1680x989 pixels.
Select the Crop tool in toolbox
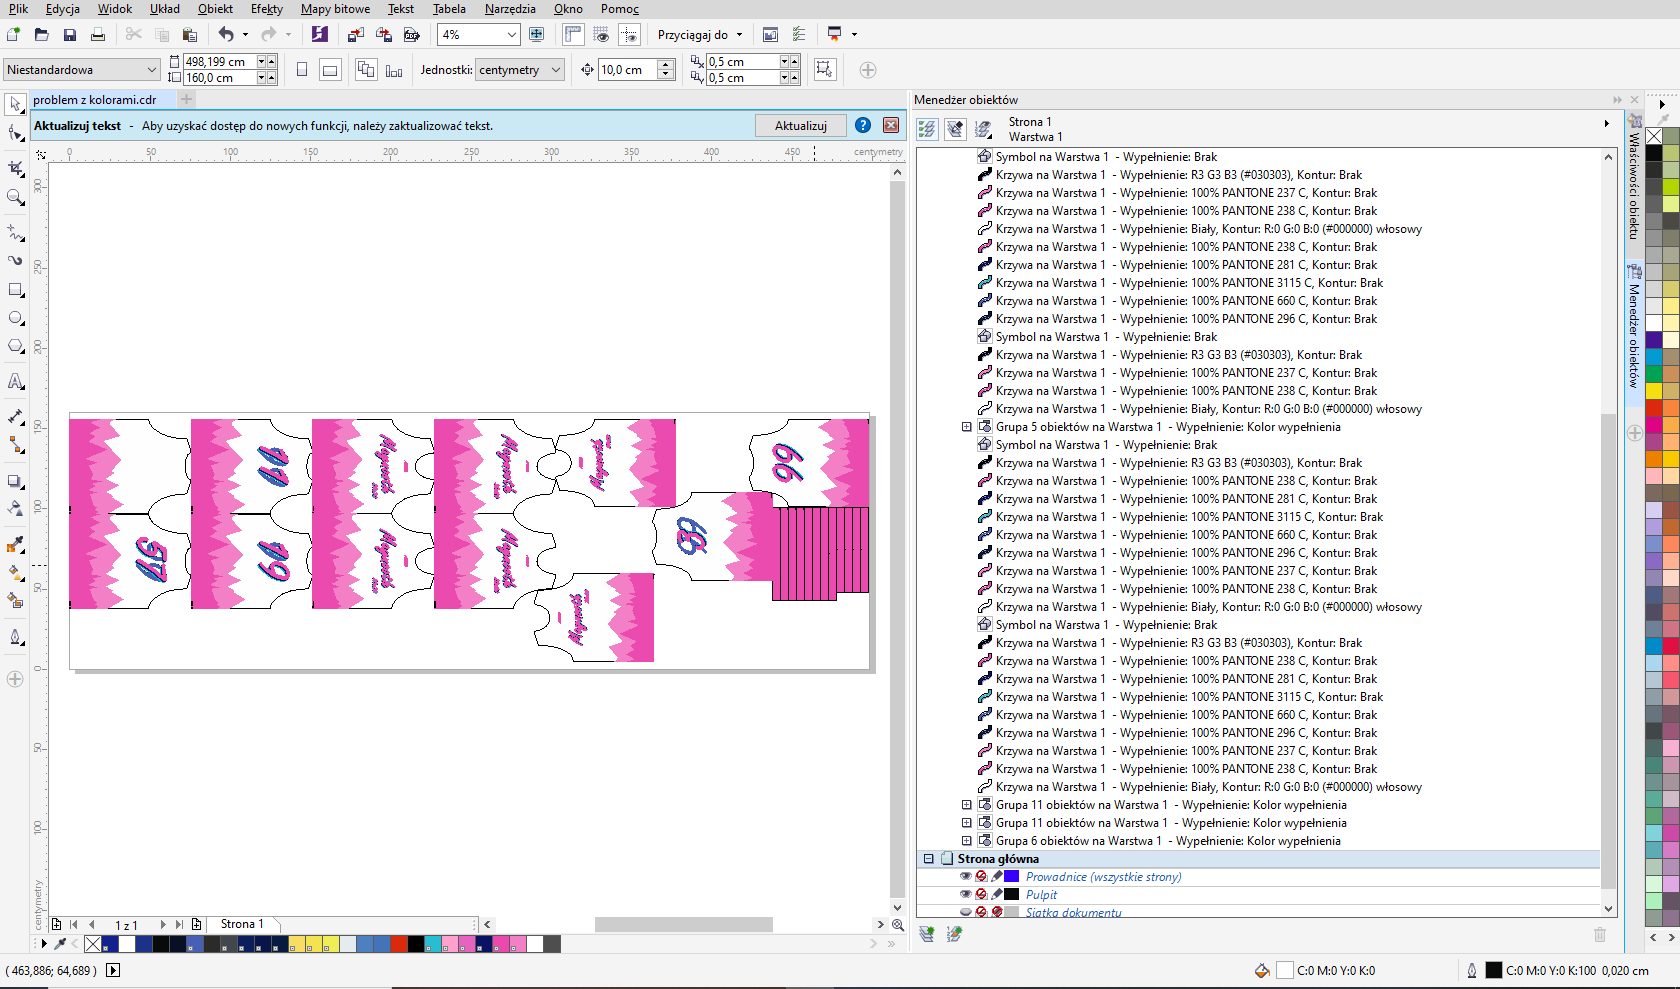16,168
